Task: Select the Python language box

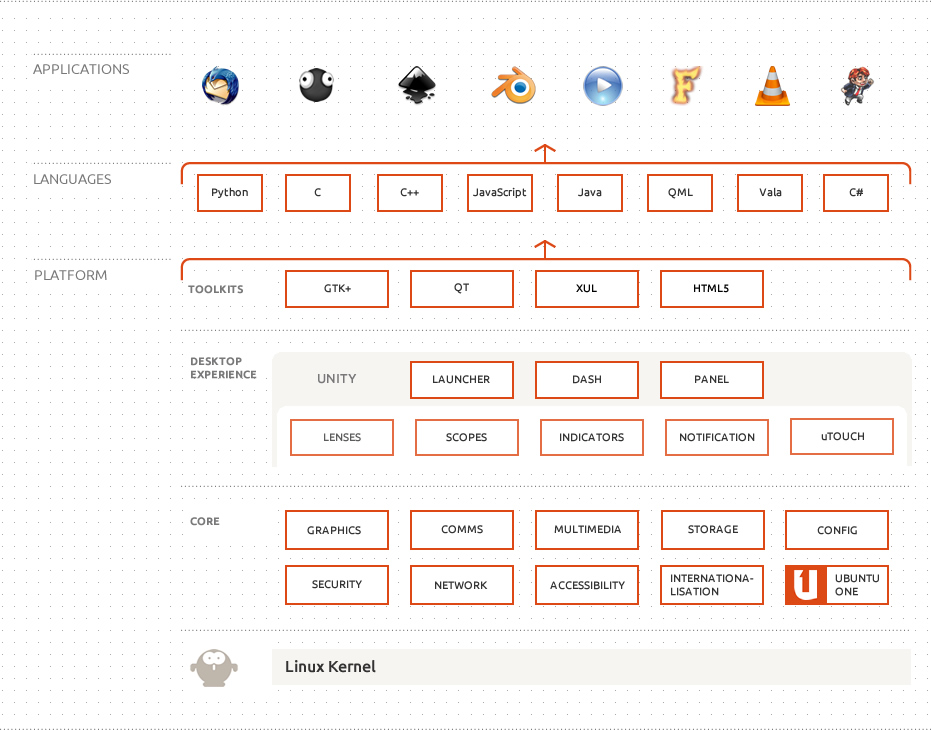Action: 230,193
